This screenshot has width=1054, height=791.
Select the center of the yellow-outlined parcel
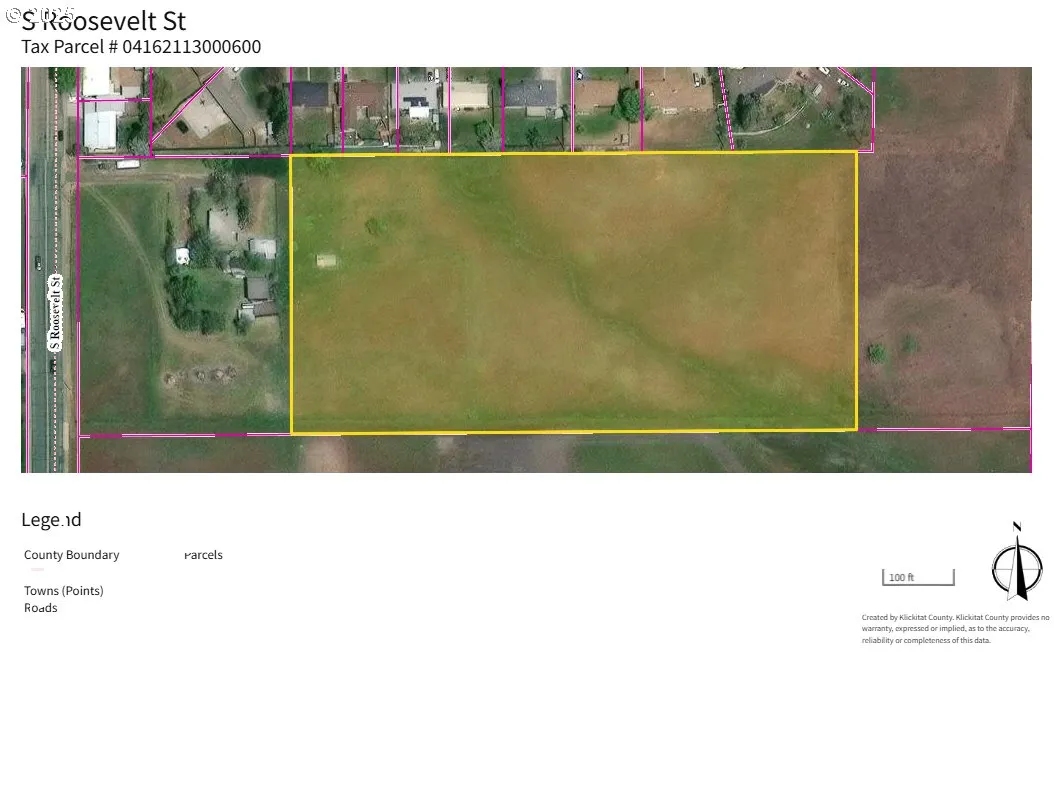(574, 292)
